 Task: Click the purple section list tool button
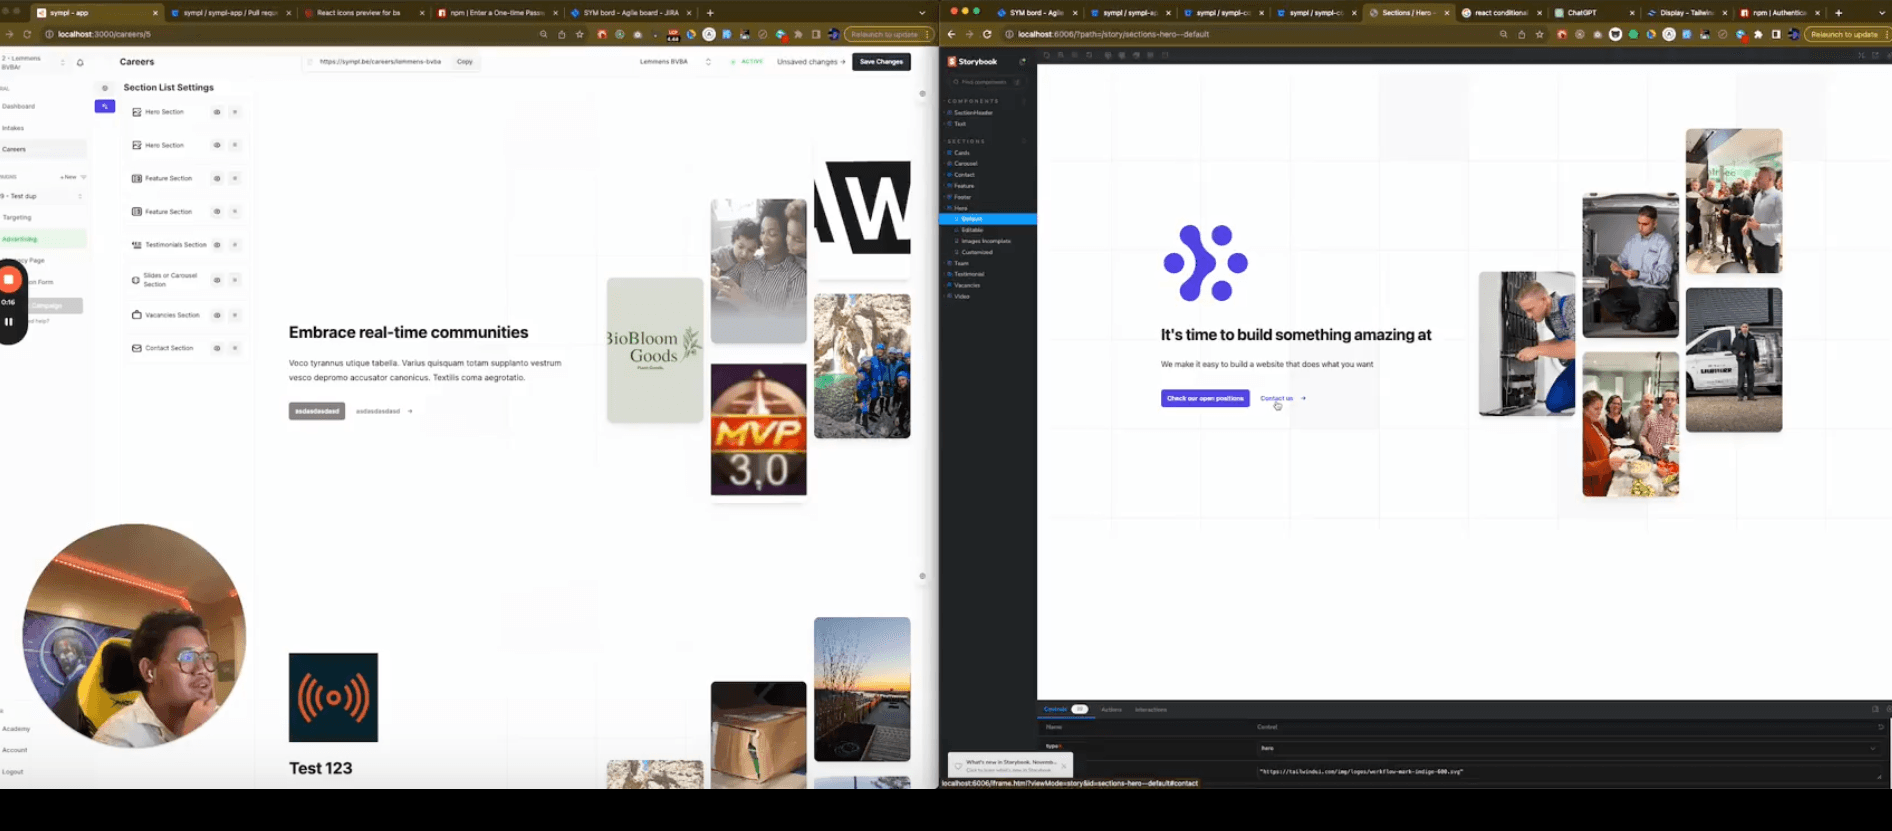click(x=105, y=106)
